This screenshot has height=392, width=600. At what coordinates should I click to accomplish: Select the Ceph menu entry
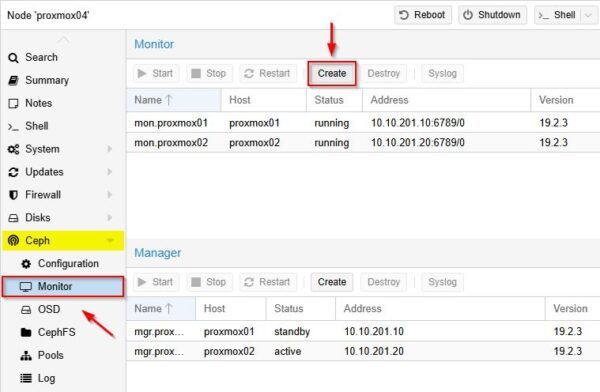pos(63,241)
